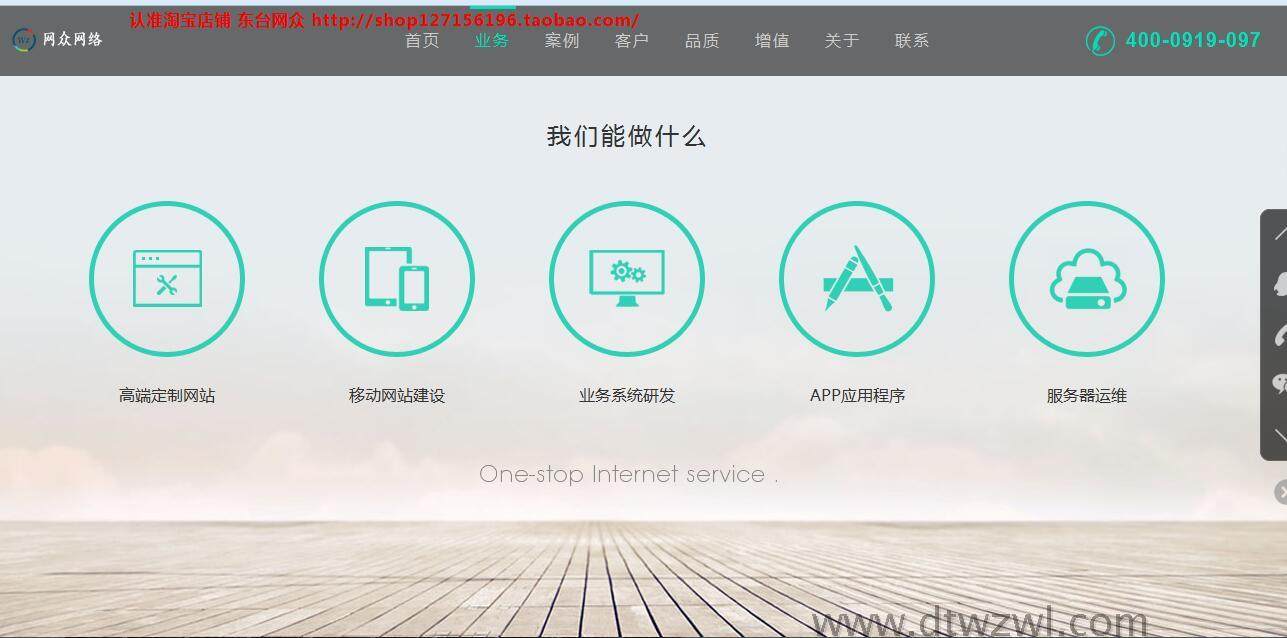This screenshot has height=638, width=1287.
Task: Click the 联系 navigation link
Action: point(912,40)
